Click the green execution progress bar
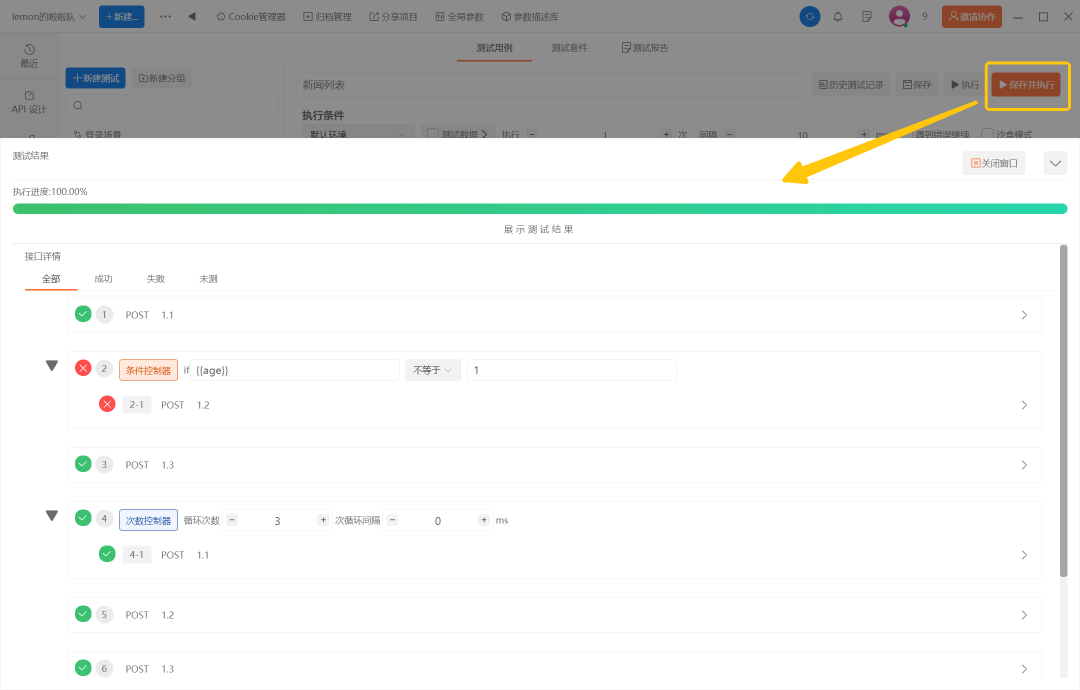 tap(540, 209)
